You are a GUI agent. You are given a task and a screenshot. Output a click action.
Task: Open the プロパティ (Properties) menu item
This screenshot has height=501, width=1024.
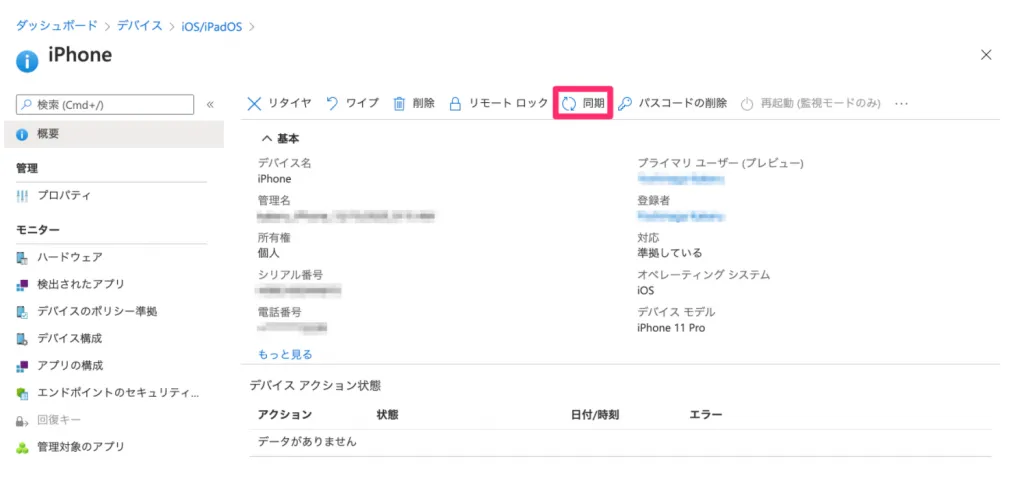64,195
